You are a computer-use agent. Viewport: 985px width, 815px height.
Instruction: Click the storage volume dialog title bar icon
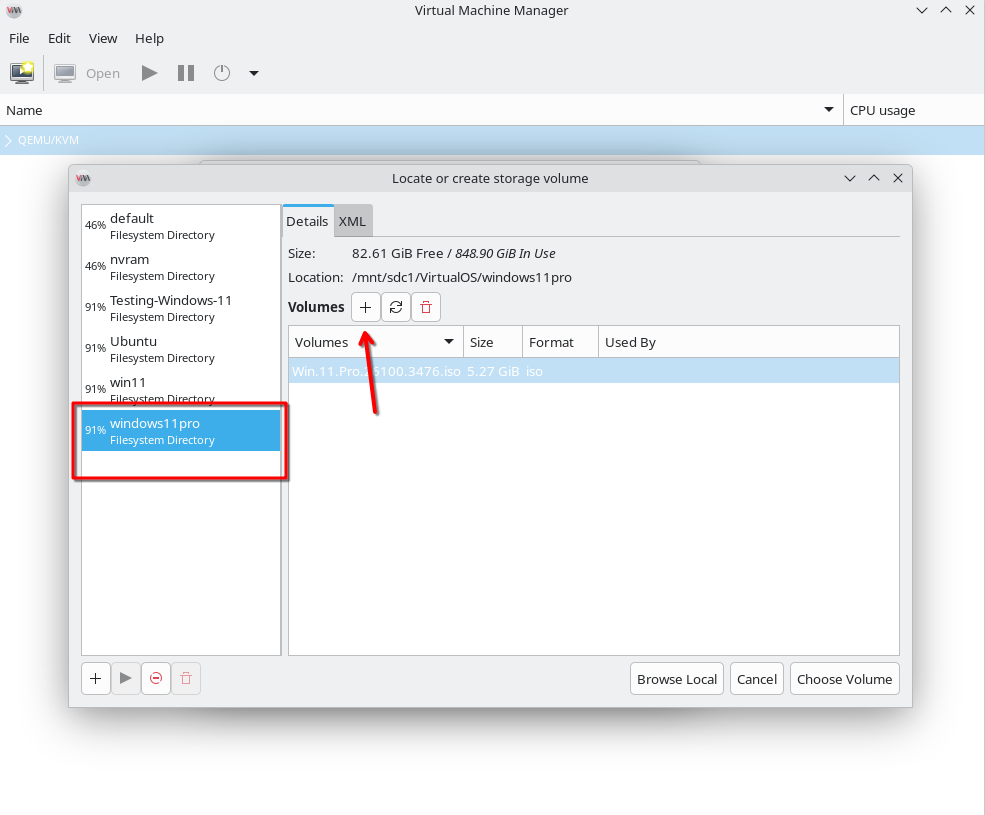point(83,178)
